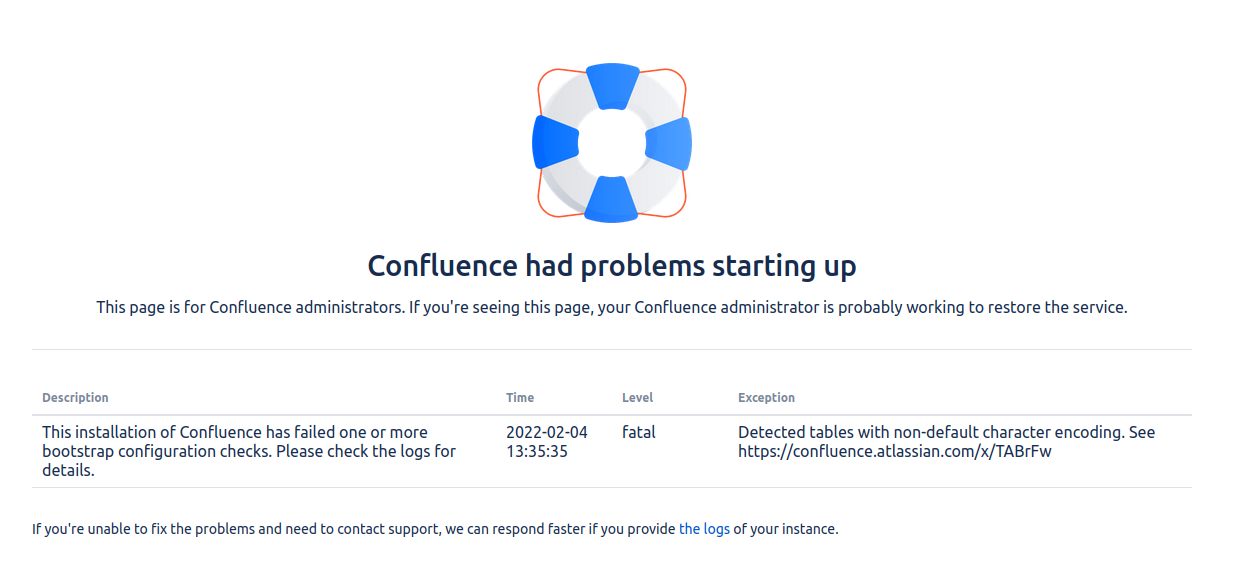Image resolution: width=1243 pixels, height=574 pixels.
Task: Click the 'This page is for Confluence administrators' paragraph
Action: pyautogui.click(x=612, y=308)
